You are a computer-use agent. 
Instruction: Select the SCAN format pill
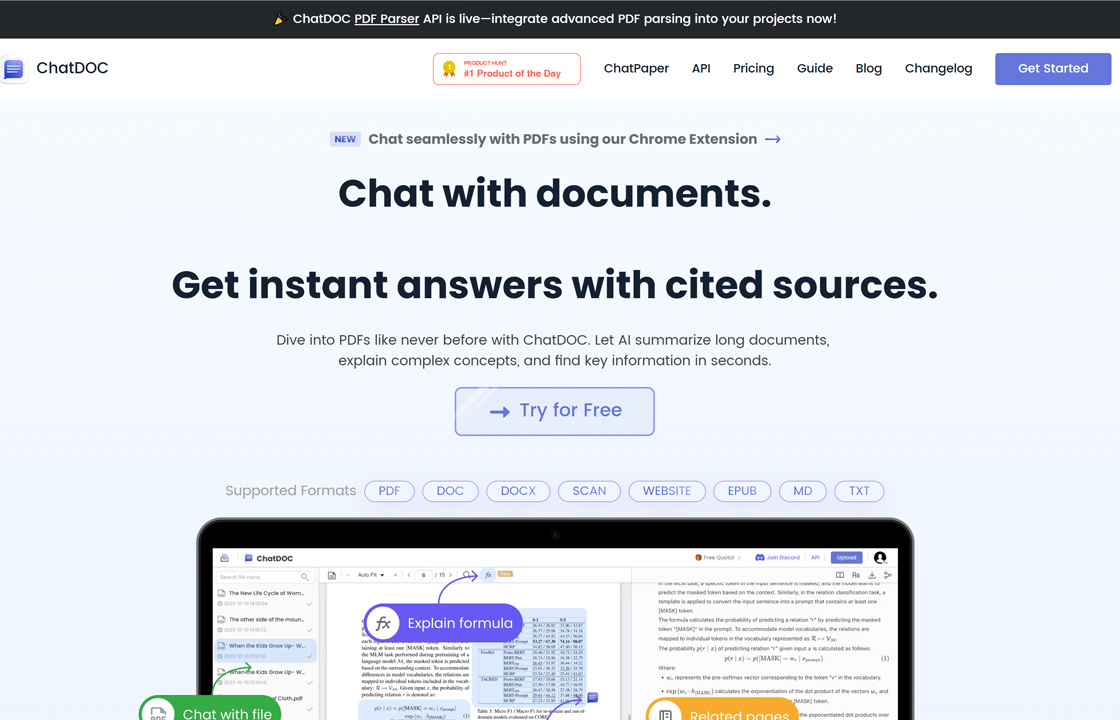(x=589, y=491)
